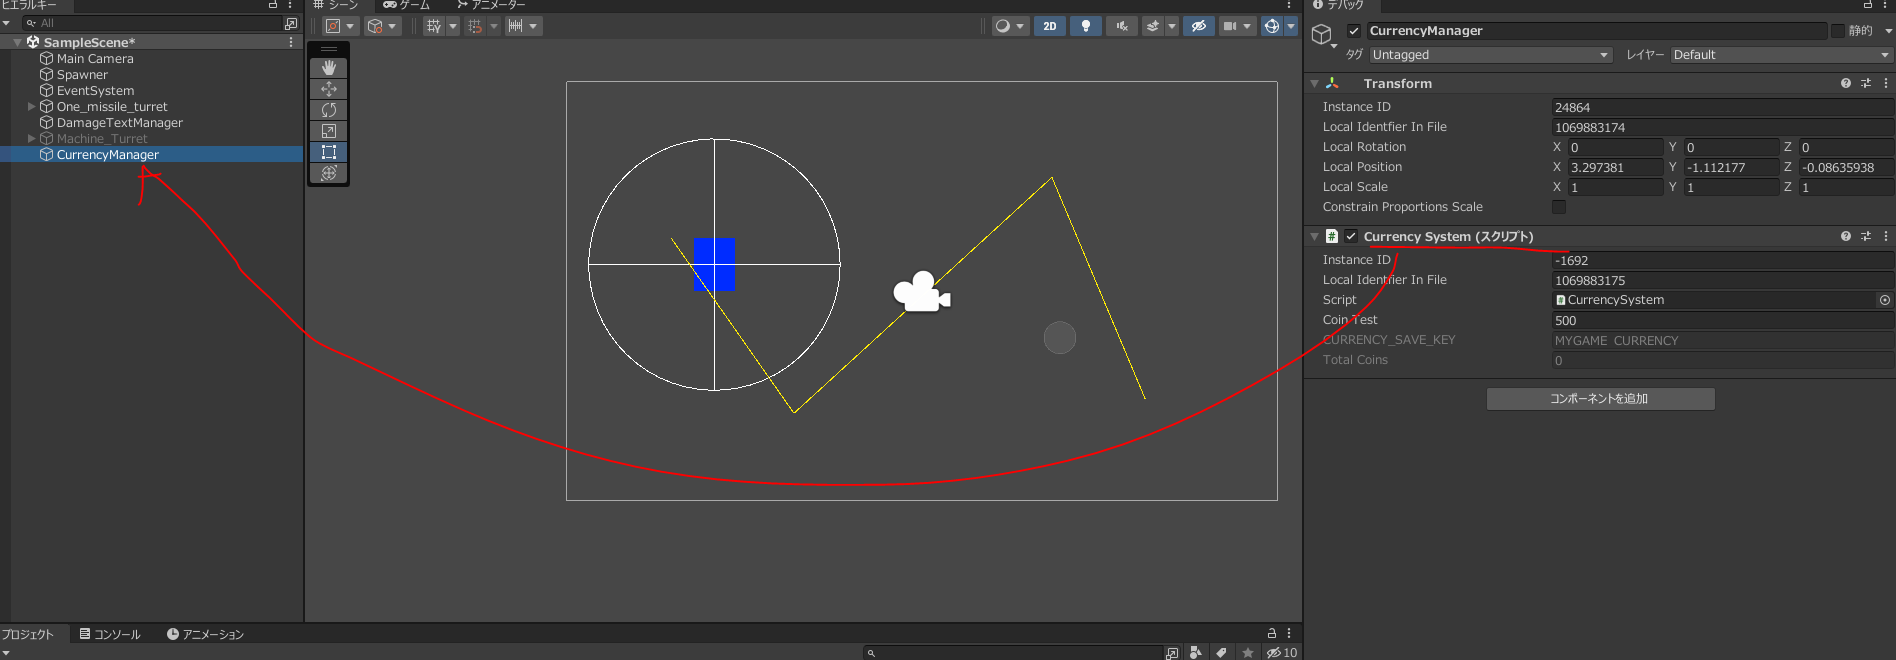Click the ruler snap settings icon
Viewport: 1896px width, 660px height.
(516, 26)
